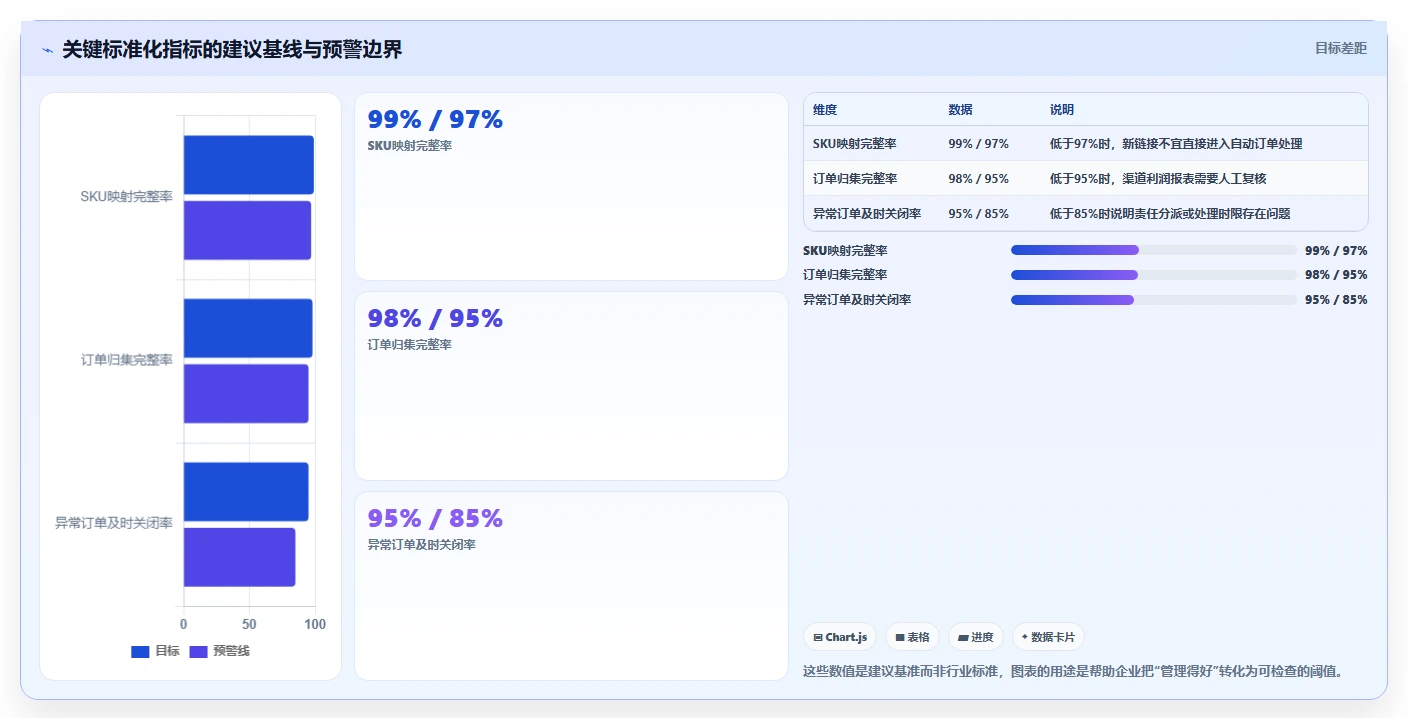Click the panel title 关键标准化指标的建议基线与预警边界

click(232, 49)
